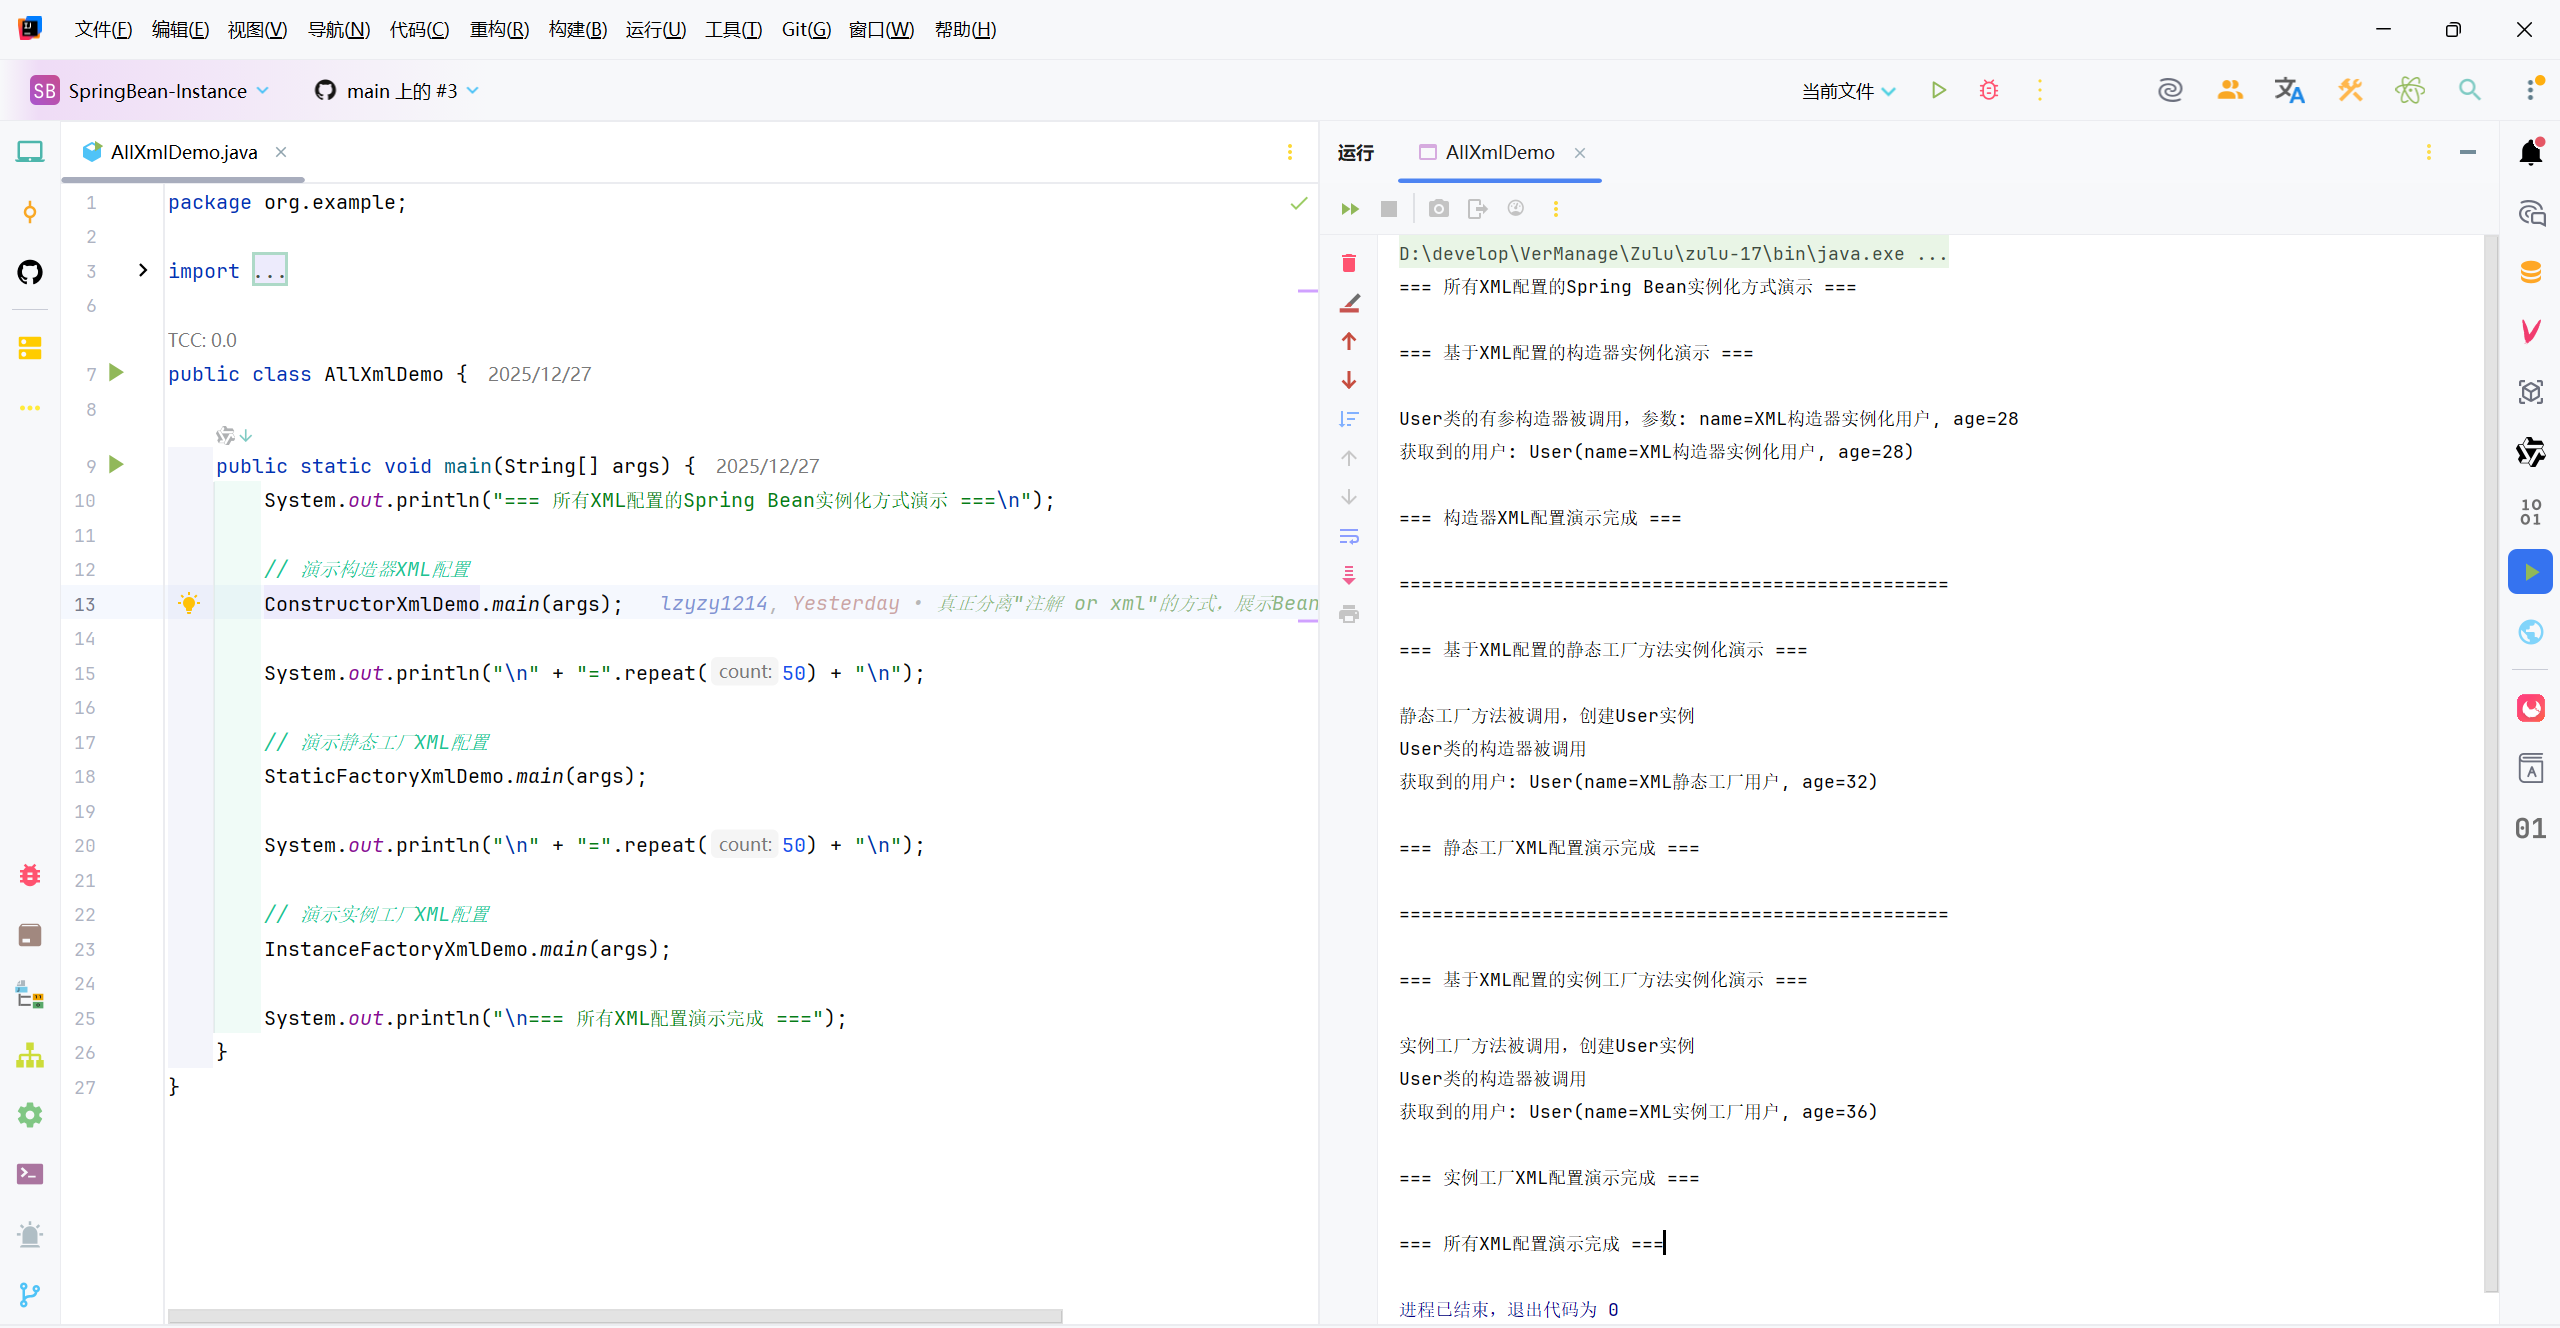The width and height of the screenshot is (2560, 1328).
Task: Click the Debug bug icon in top toolbar
Action: pyautogui.click(x=1988, y=90)
